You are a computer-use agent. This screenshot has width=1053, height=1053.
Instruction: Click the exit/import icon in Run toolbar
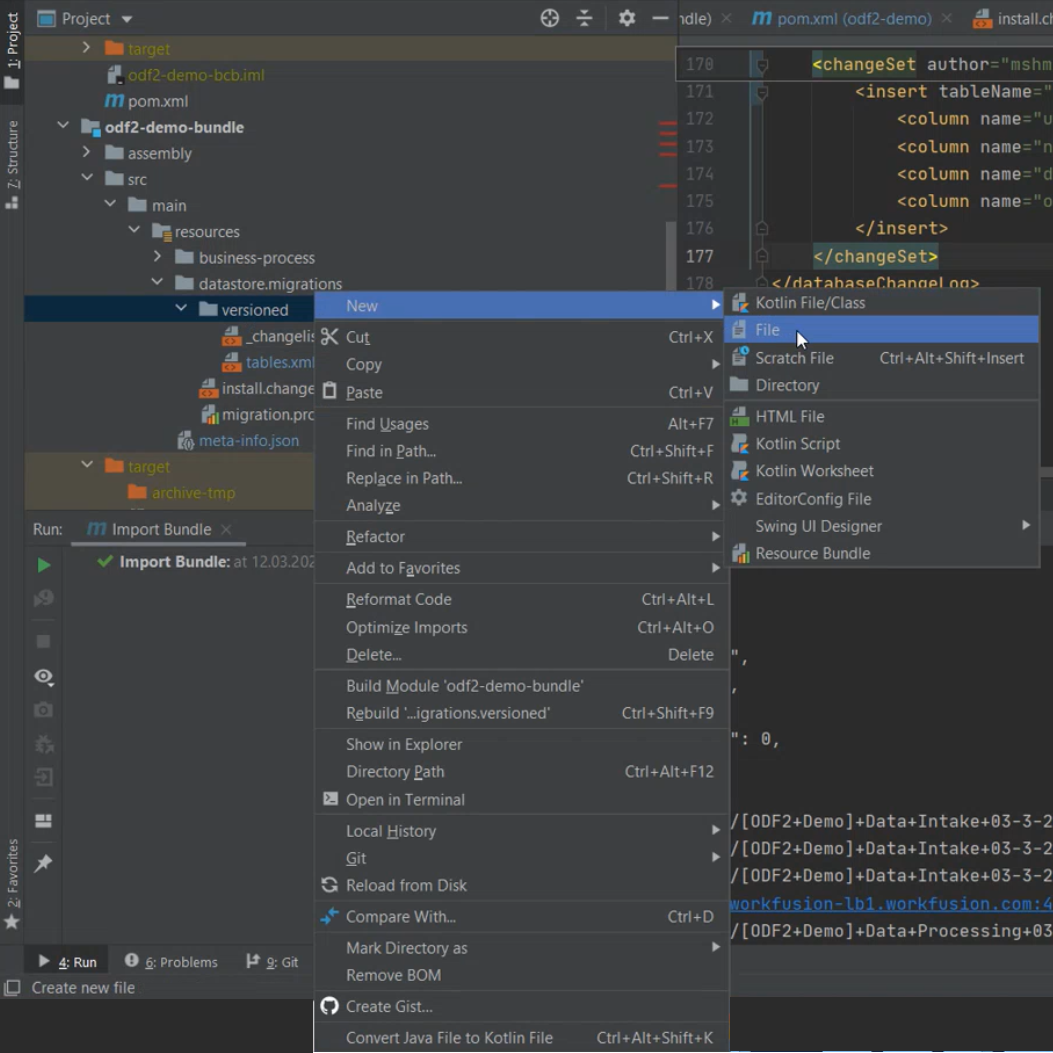(x=44, y=777)
